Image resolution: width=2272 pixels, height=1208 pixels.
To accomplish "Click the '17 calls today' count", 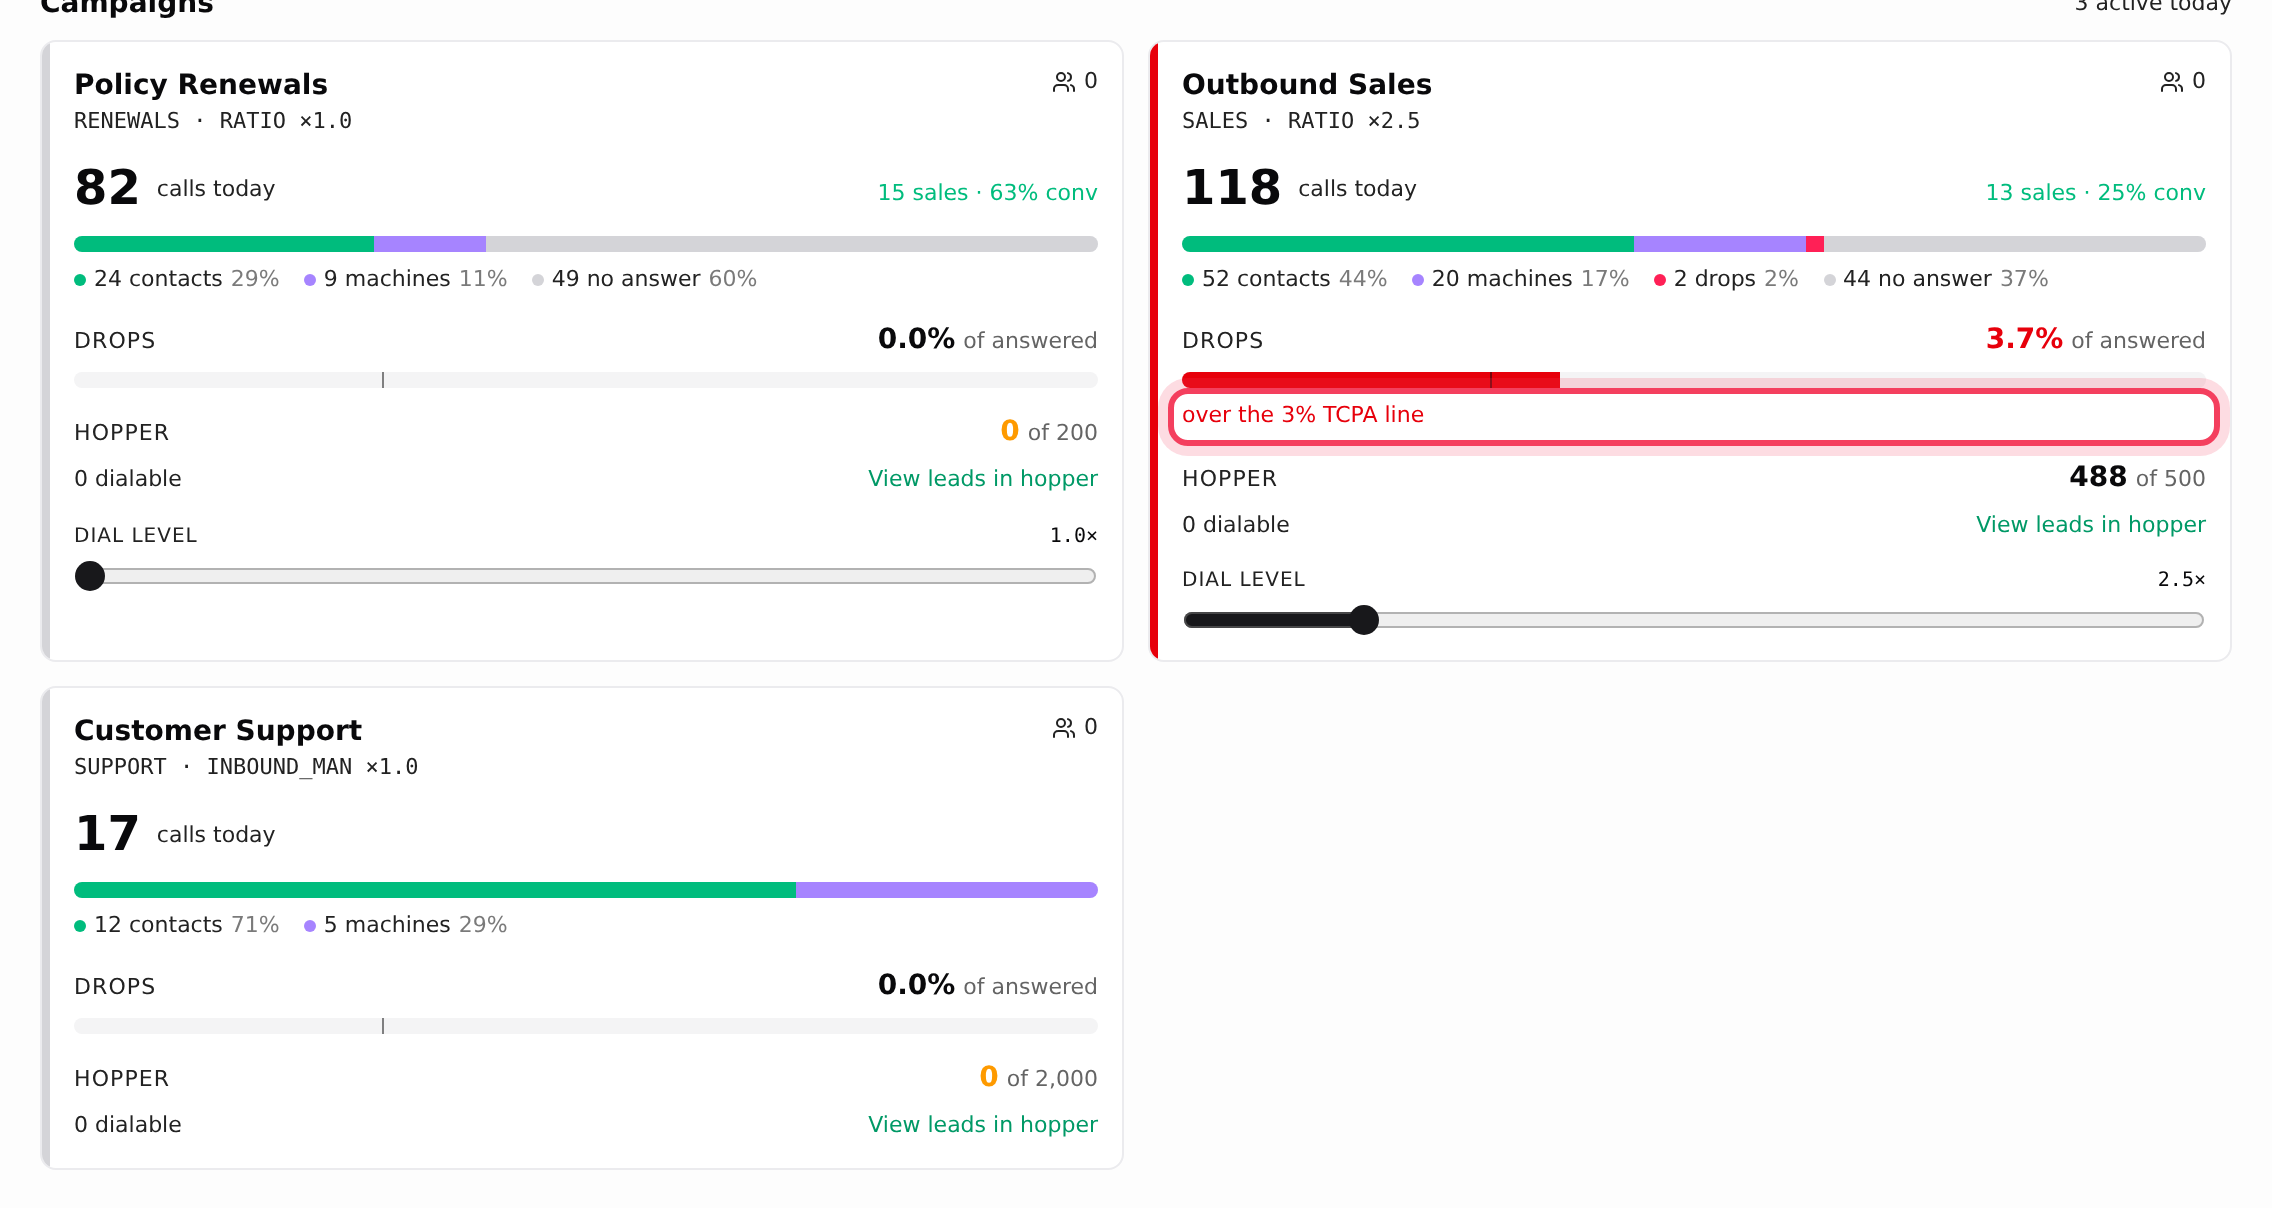I will click(175, 834).
